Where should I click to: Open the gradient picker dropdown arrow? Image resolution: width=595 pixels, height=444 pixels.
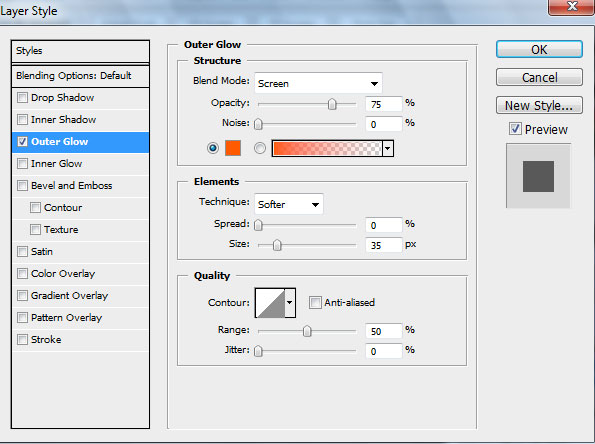388,148
